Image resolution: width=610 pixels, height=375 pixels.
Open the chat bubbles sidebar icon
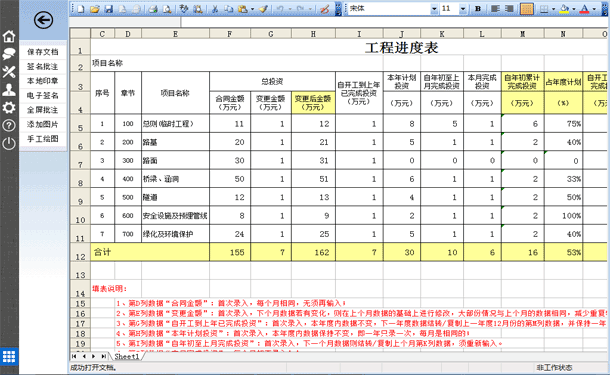click(9, 54)
